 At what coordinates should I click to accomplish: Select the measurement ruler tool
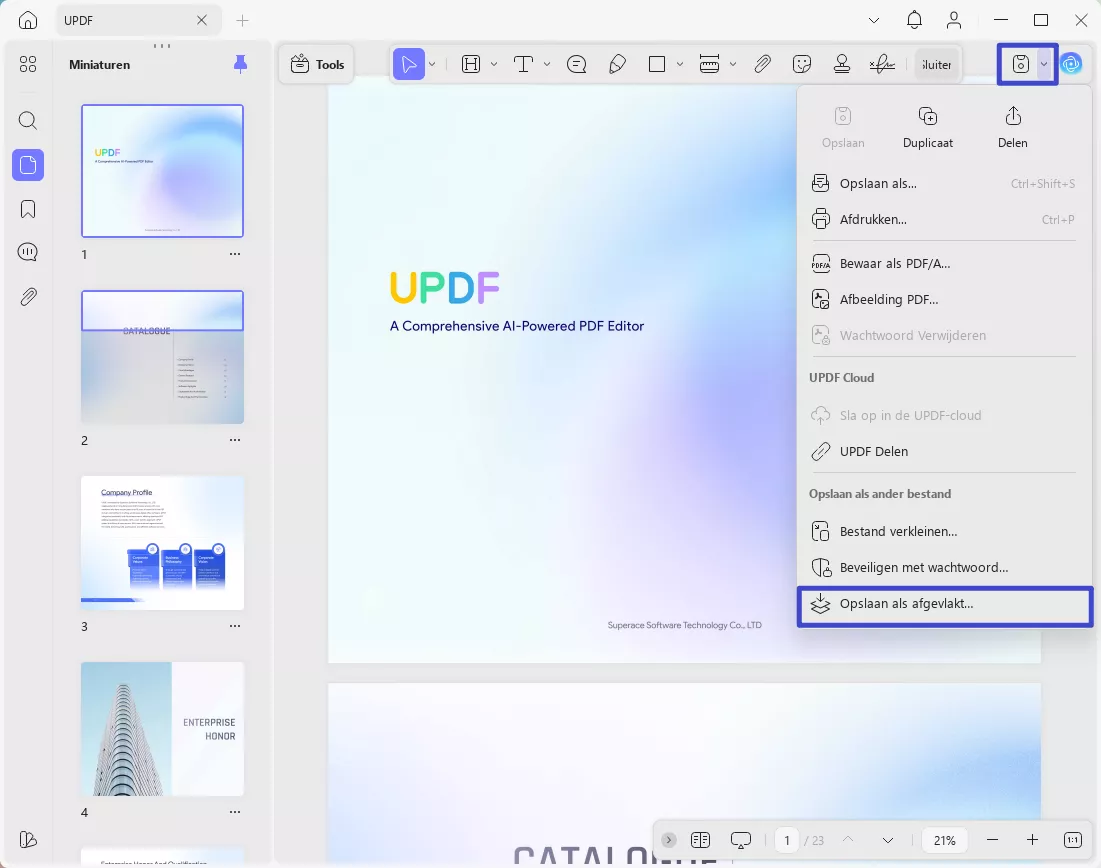pos(709,65)
